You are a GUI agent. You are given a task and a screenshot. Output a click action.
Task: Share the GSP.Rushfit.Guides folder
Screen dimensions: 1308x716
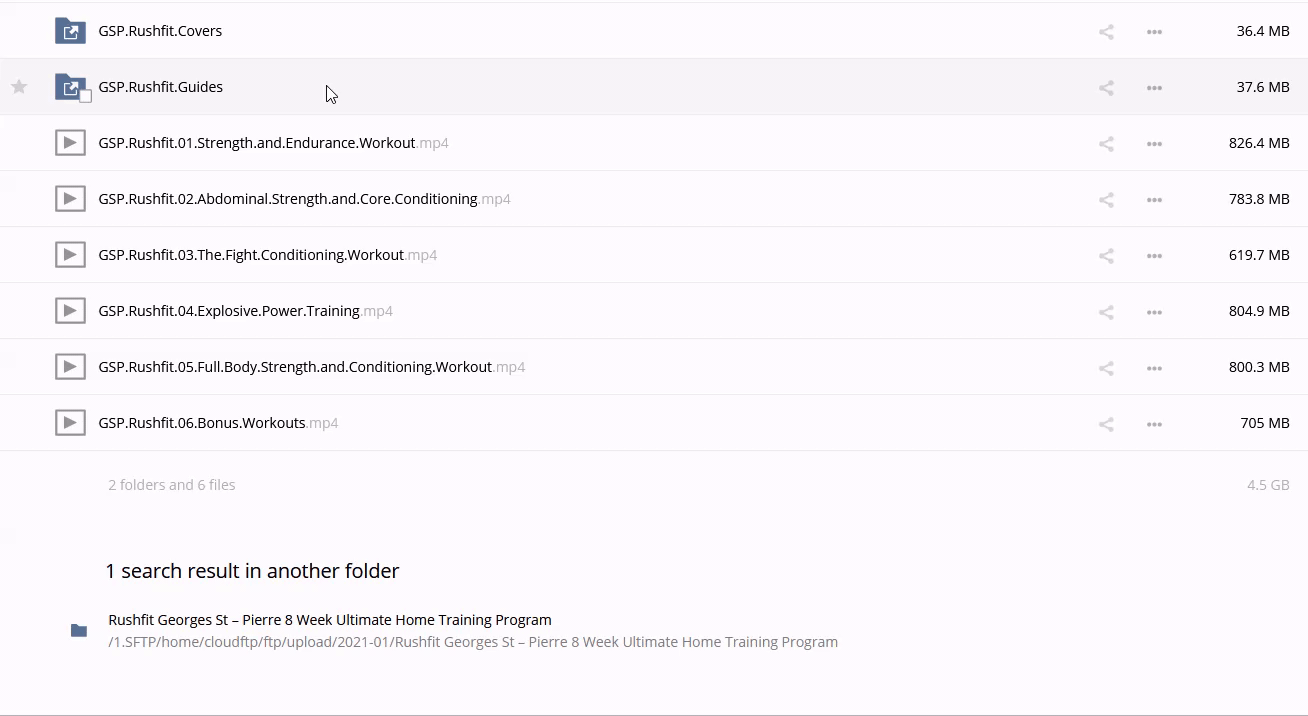pos(1106,88)
